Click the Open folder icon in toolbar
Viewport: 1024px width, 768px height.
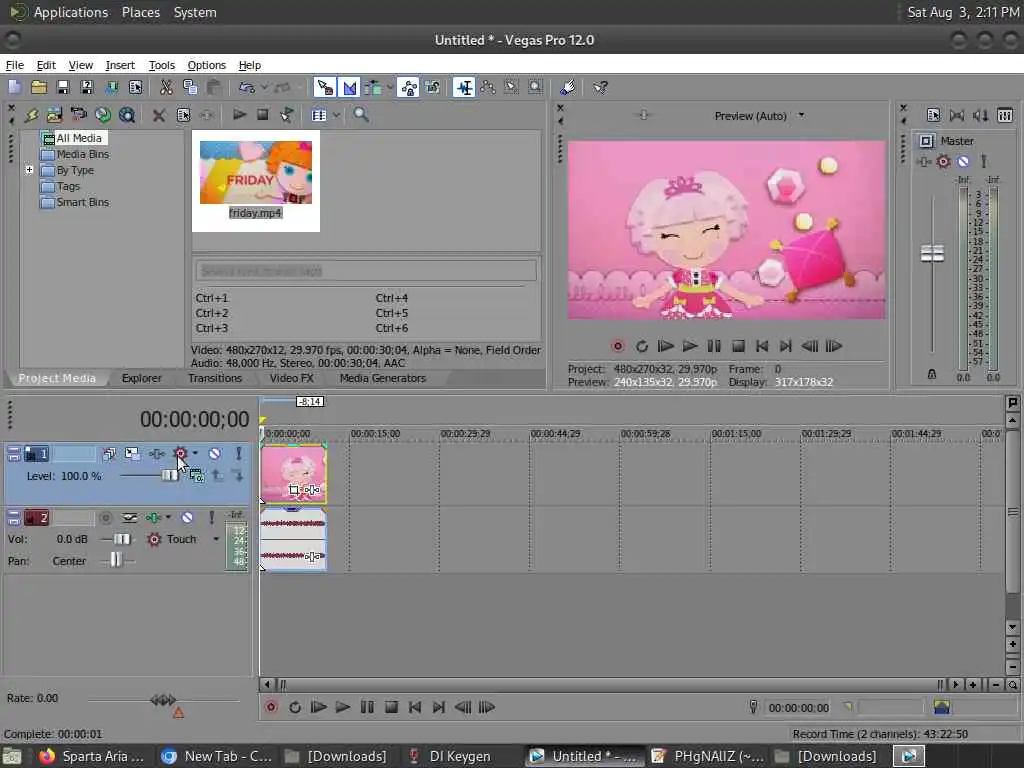click(x=39, y=87)
